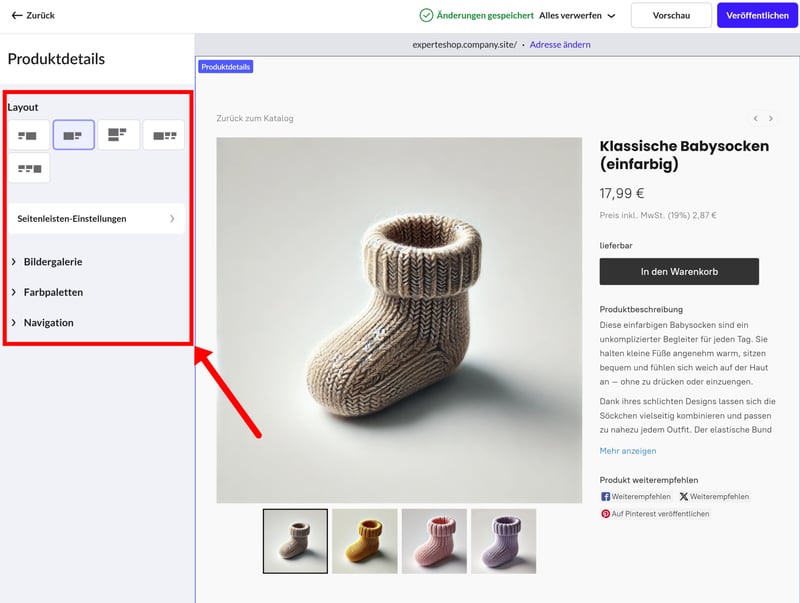Select the fourth layout option icon
The width and height of the screenshot is (800, 603).
tap(163, 135)
